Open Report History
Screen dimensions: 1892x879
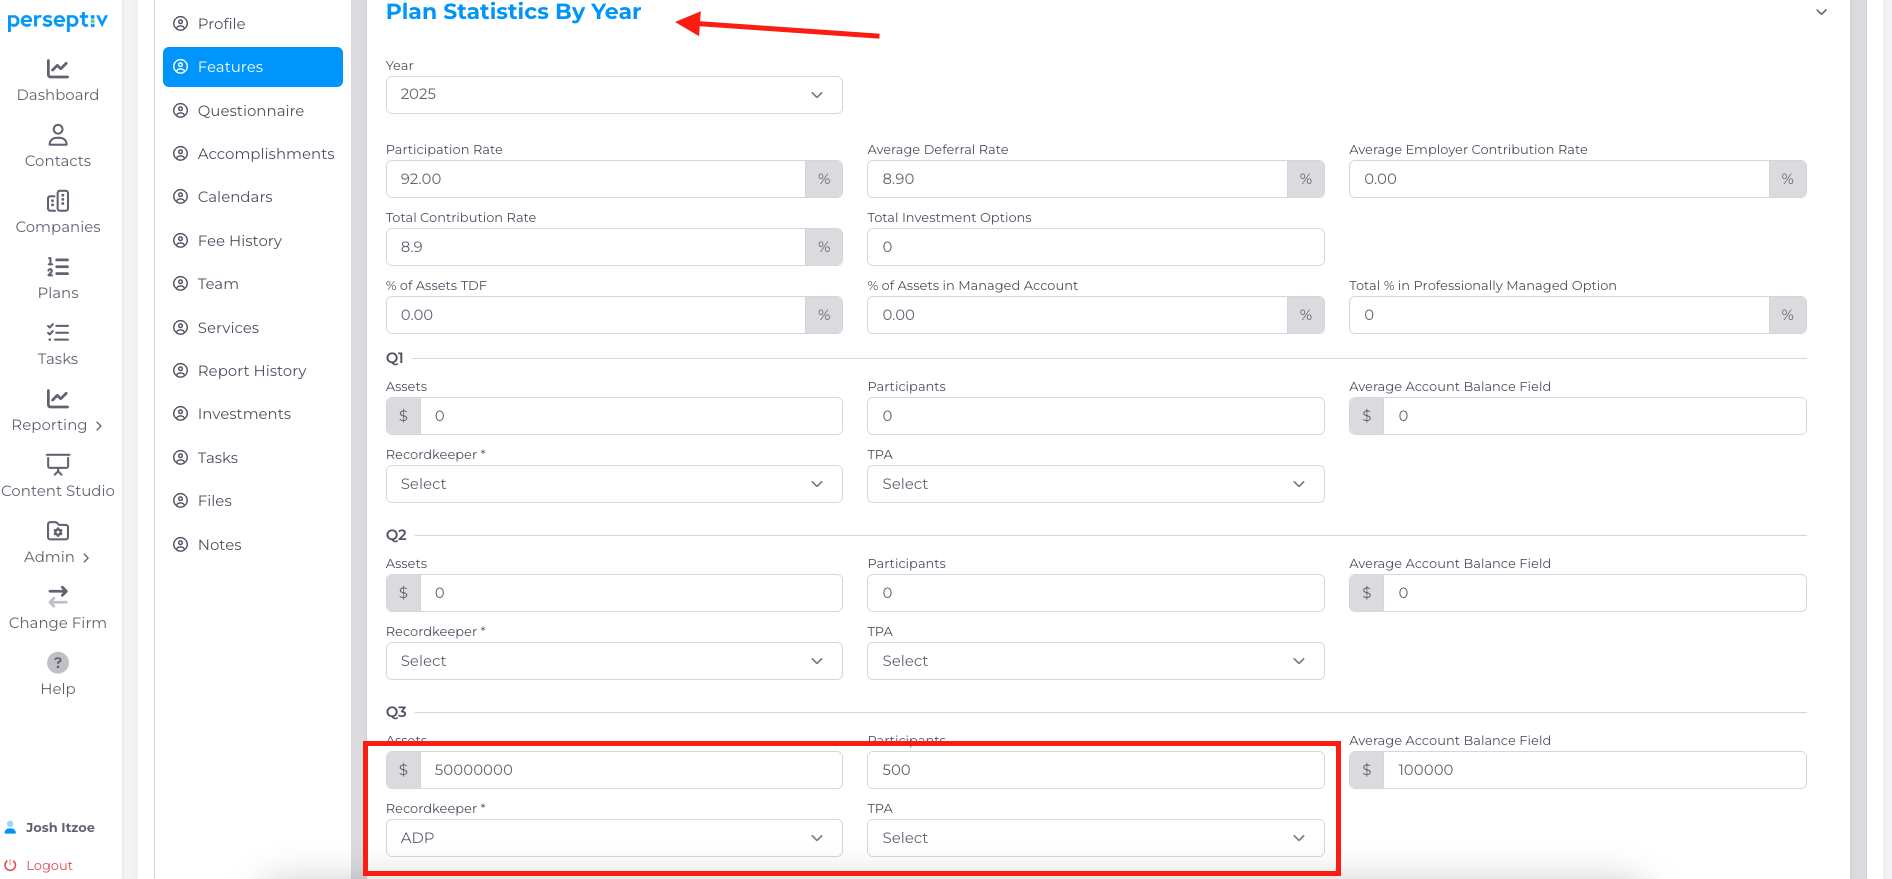coord(253,370)
